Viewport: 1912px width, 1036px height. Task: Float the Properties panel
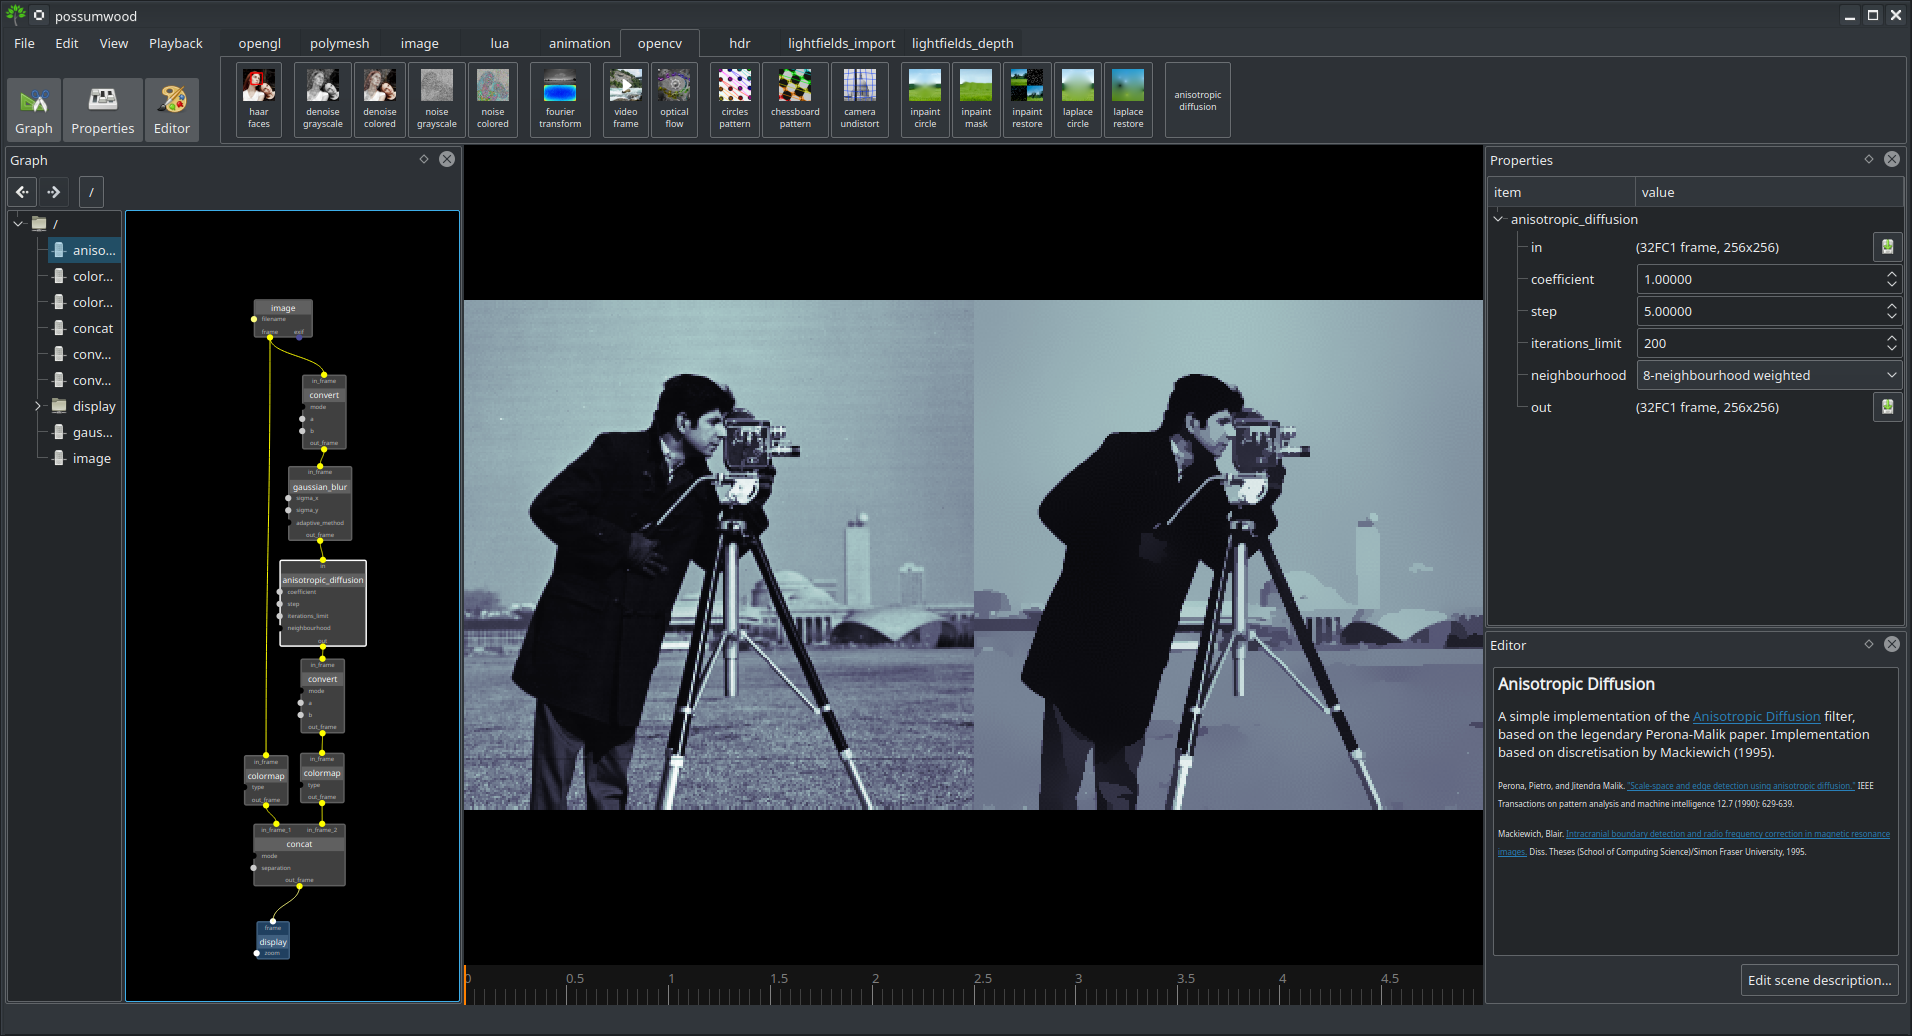(1869, 159)
